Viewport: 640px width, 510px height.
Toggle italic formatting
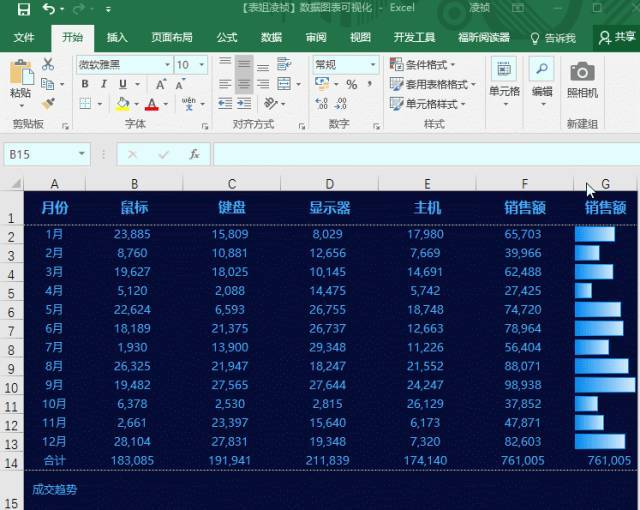[x=104, y=84]
